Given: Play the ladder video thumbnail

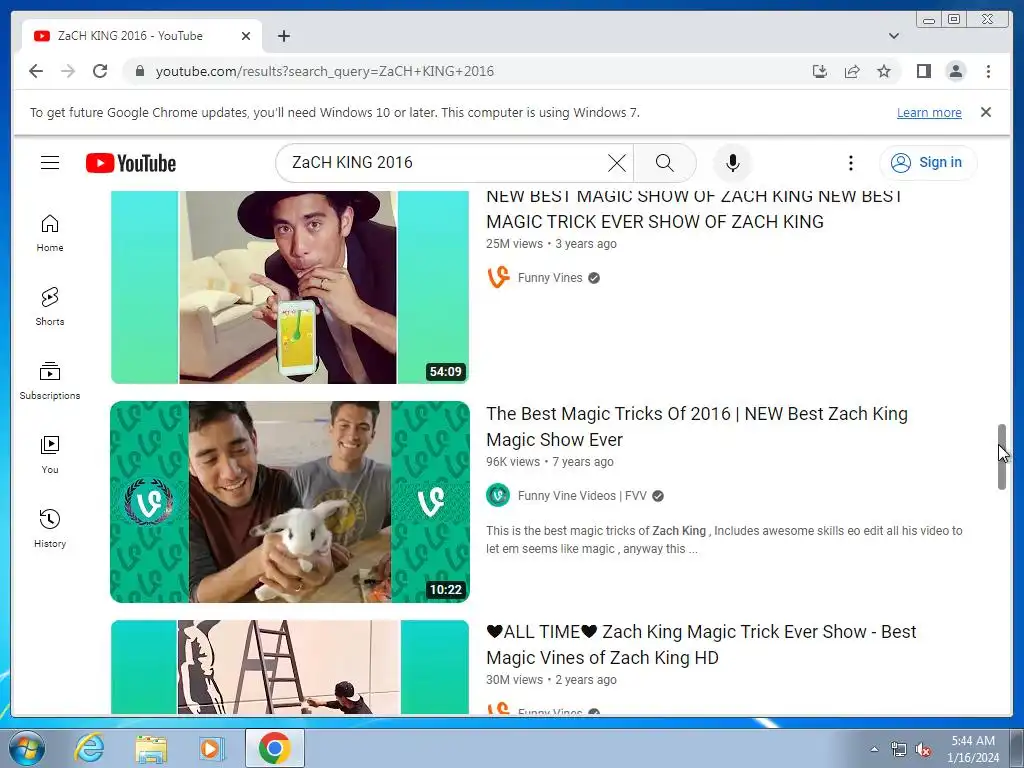Looking at the screenshot, I should (x=290, y=667).
